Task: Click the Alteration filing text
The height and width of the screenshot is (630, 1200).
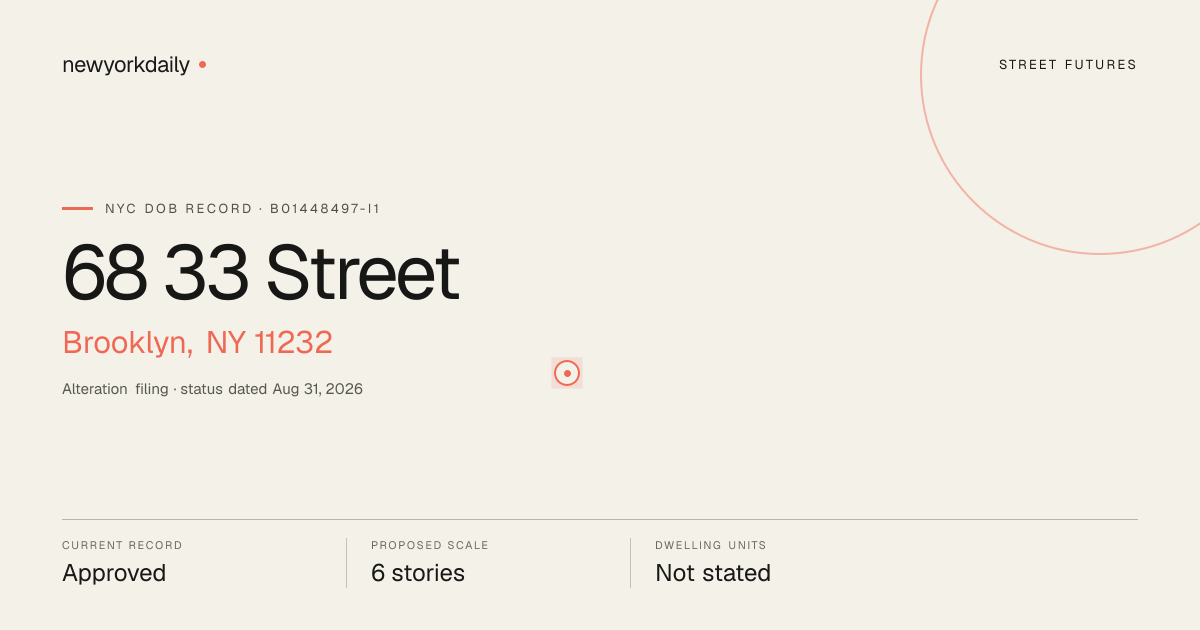Action: point(115,389)
